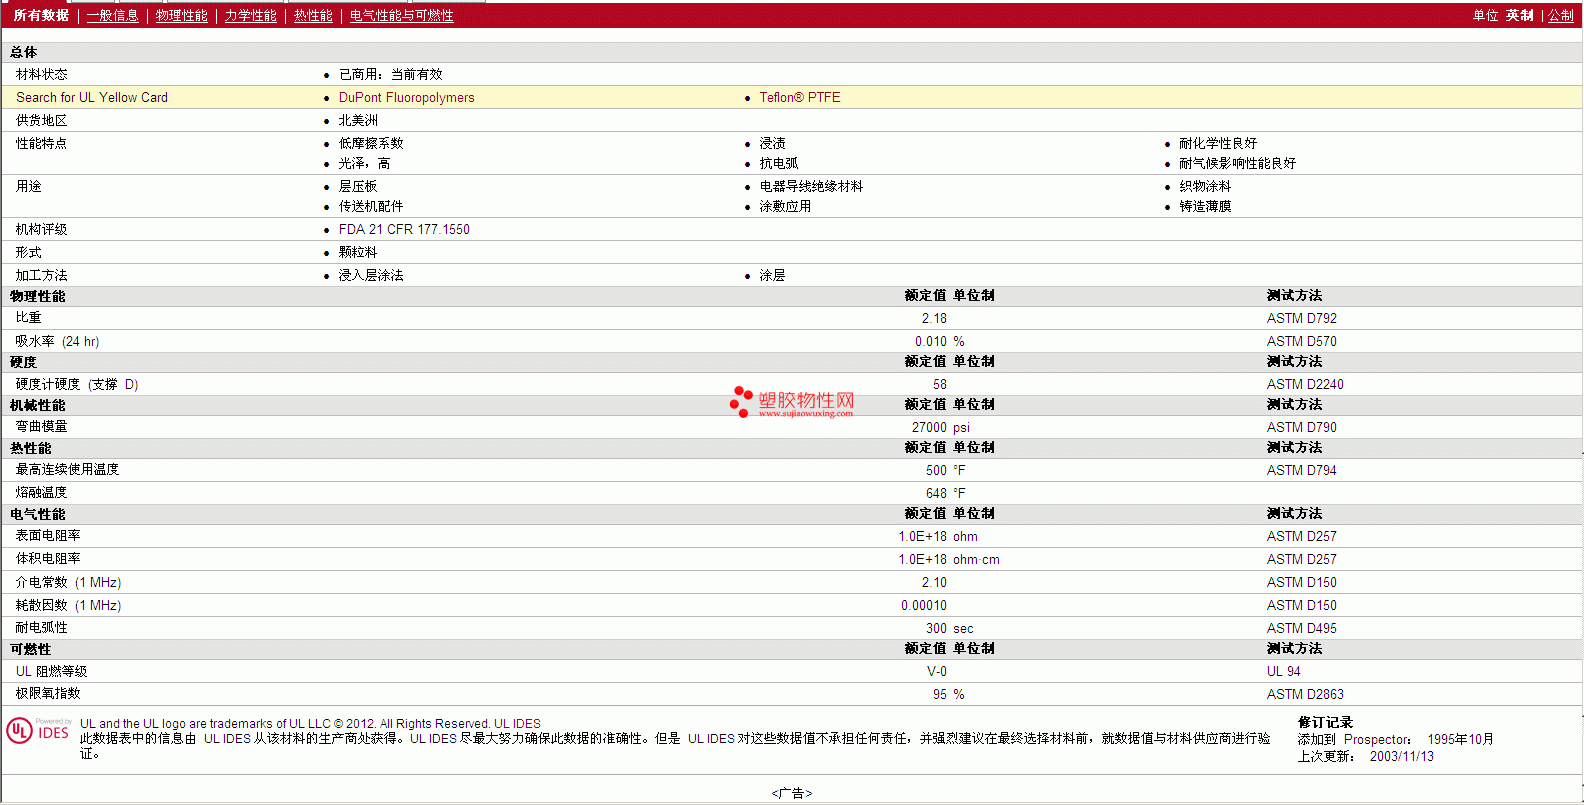Select the 材料状态 row label
Image resolution: width=1584 pixels, height=805 pixels.
(42, 75)
